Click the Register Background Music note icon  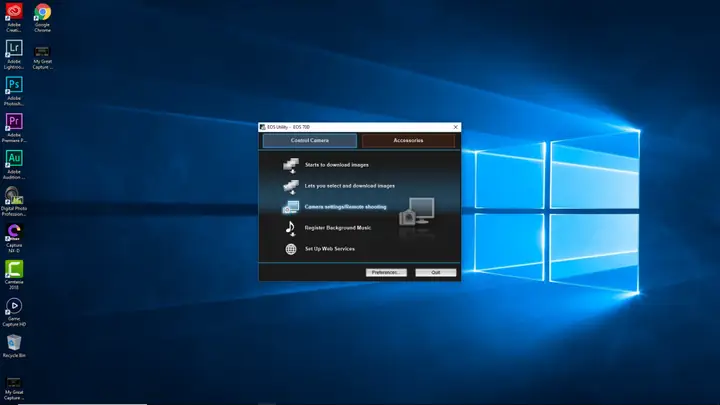(290, 228)
